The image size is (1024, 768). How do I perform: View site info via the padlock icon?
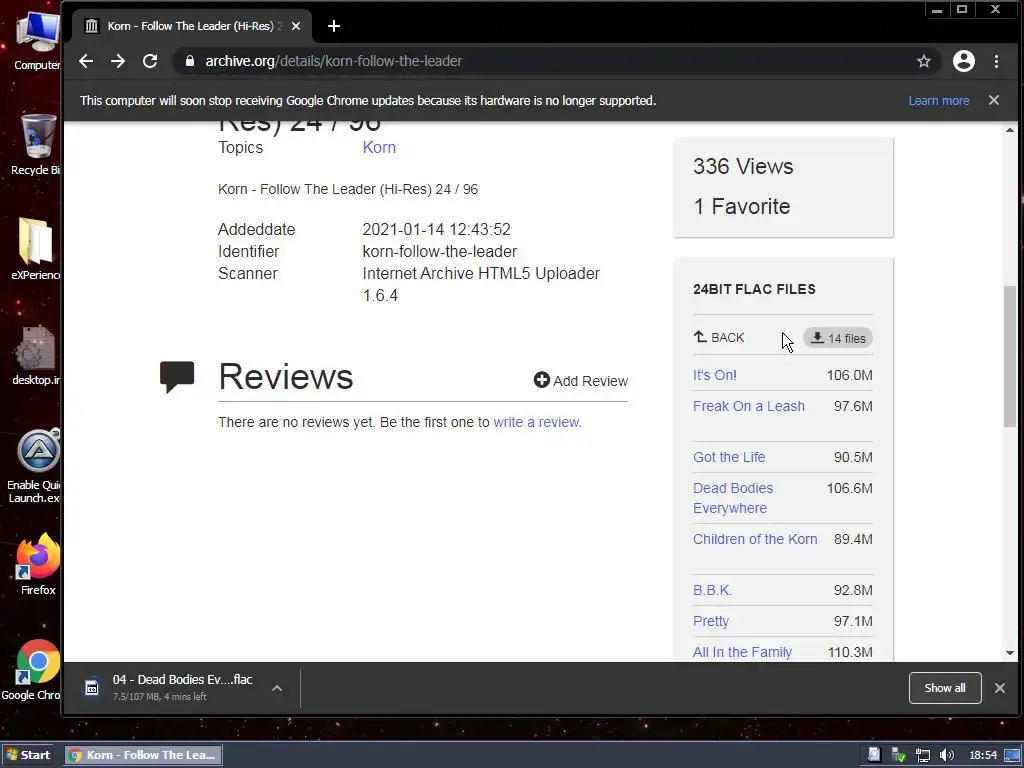[190, 61]
